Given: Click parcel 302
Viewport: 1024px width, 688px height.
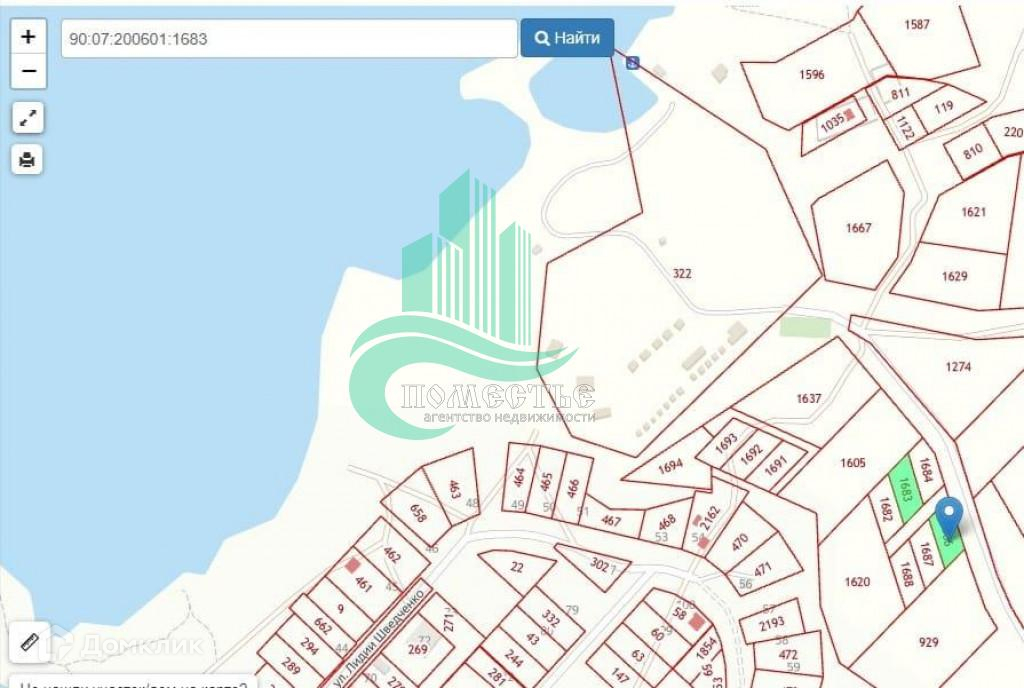Looking at the screenshot, I should (x=599, y=565).
